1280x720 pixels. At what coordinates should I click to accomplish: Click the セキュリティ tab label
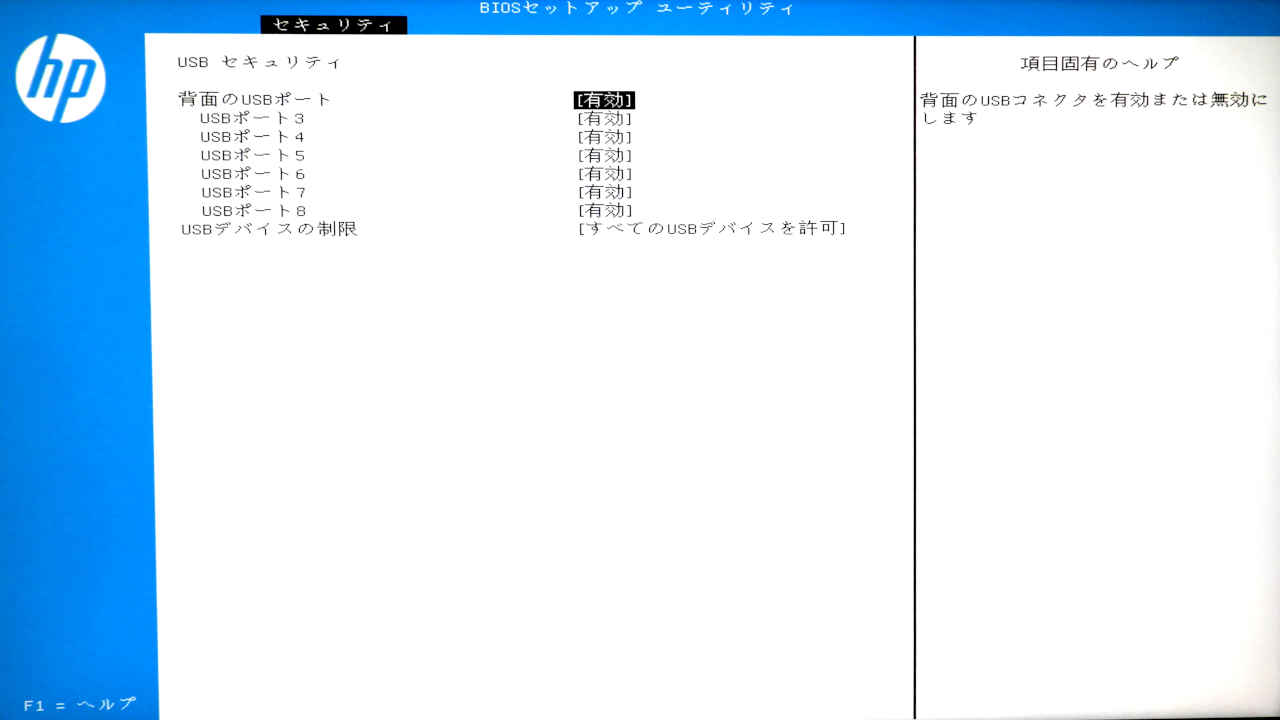334,25
